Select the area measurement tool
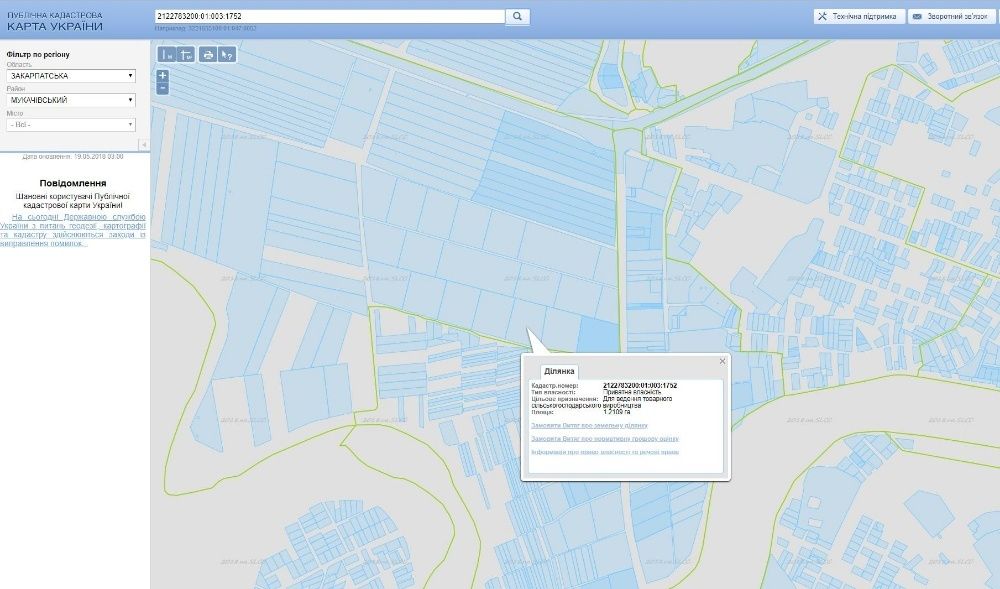Viewport: 1000px width, 589px height. point(186,55)
